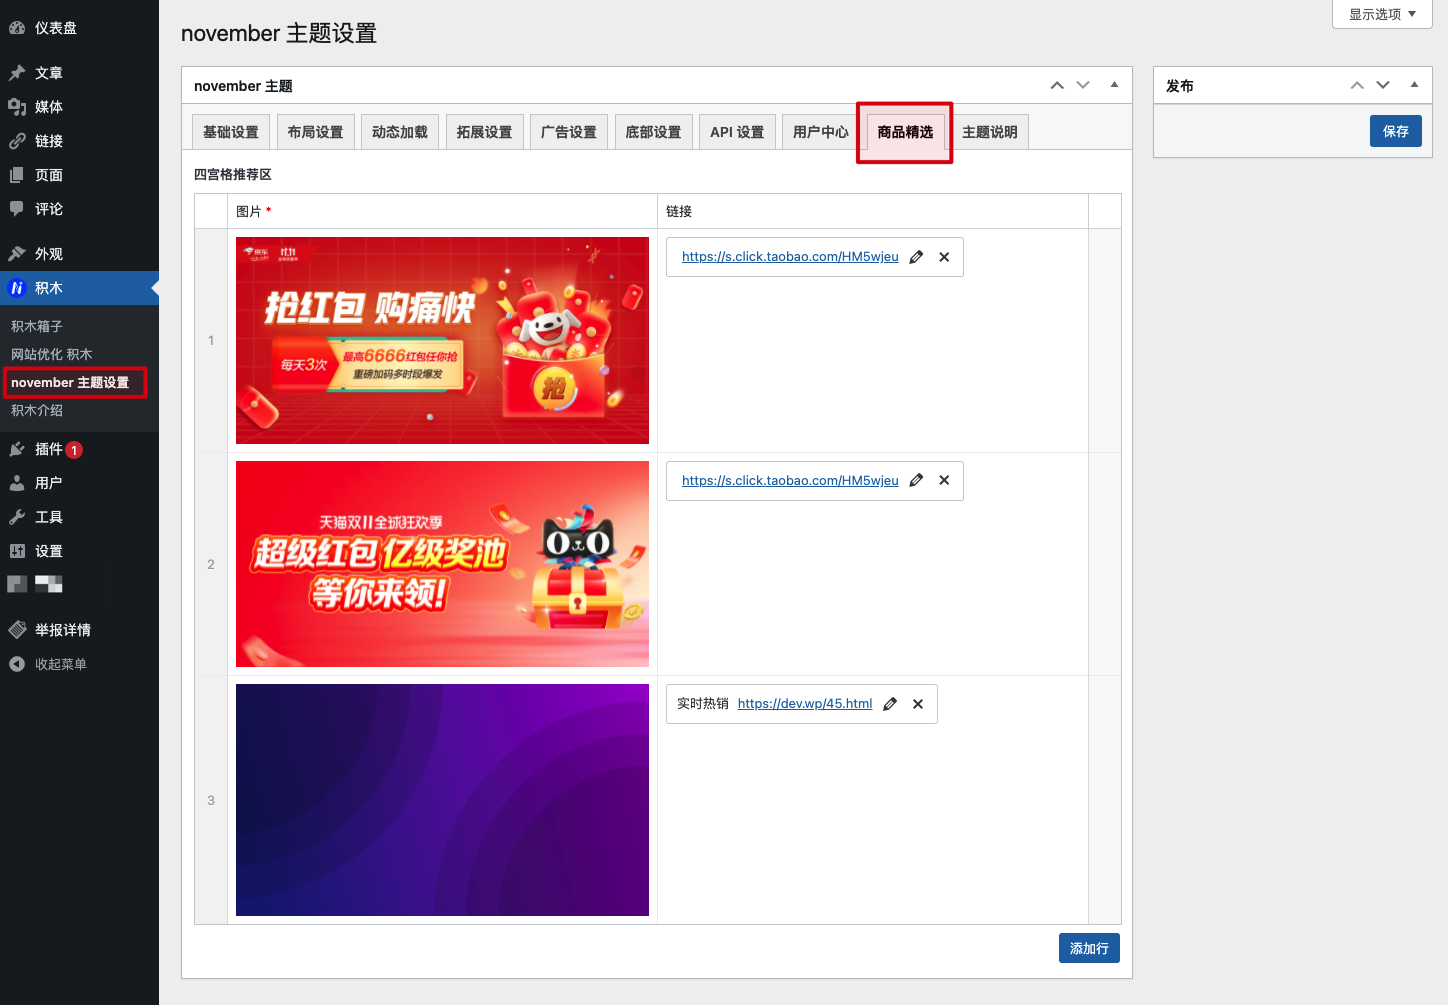
Task: Open the 动态加载 tab
Action: (399, 132)
